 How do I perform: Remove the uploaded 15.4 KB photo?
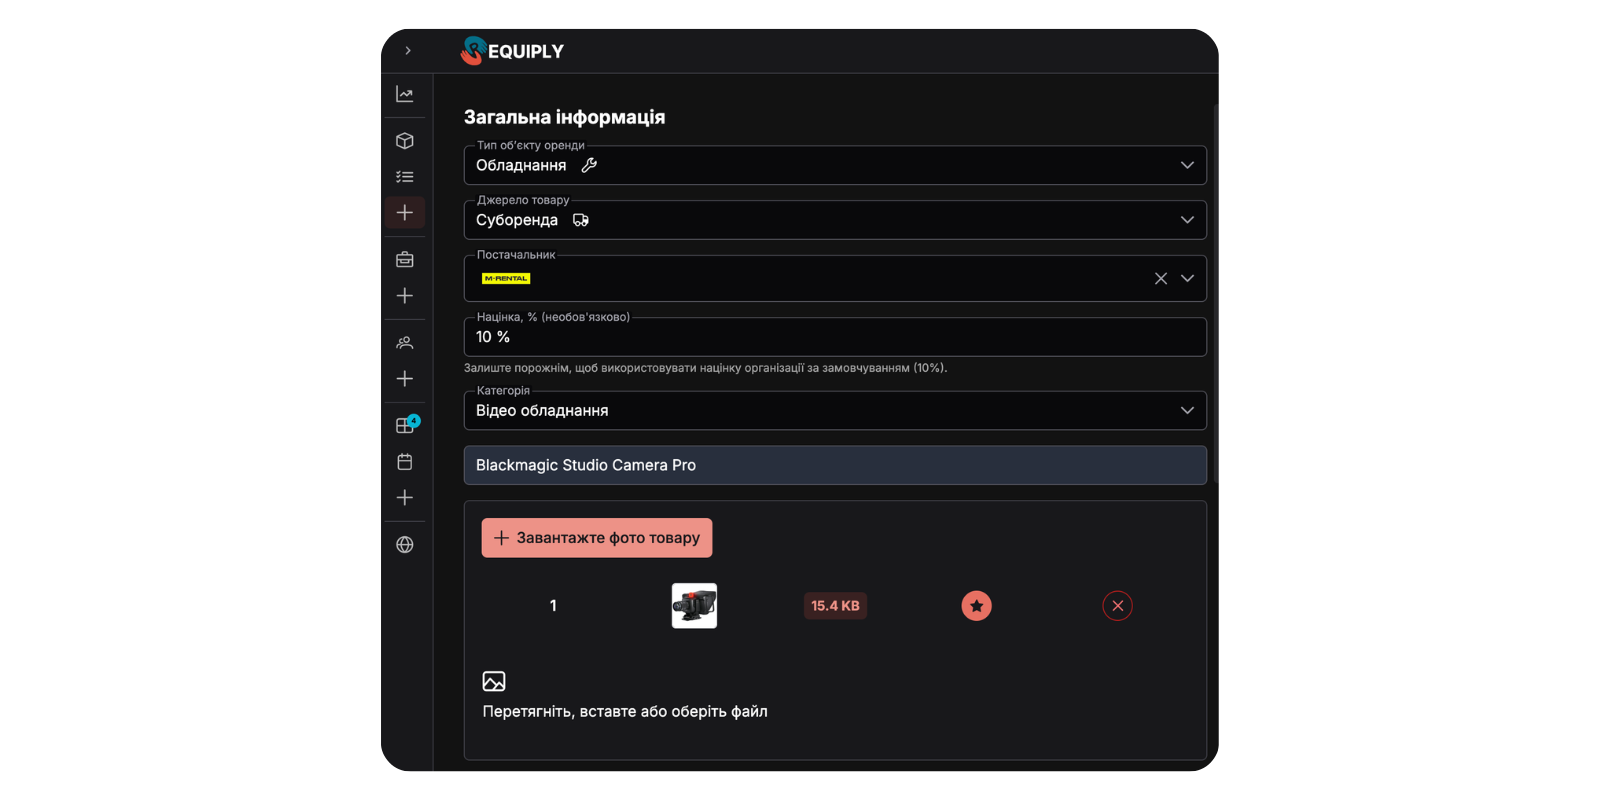[1118, 606]
